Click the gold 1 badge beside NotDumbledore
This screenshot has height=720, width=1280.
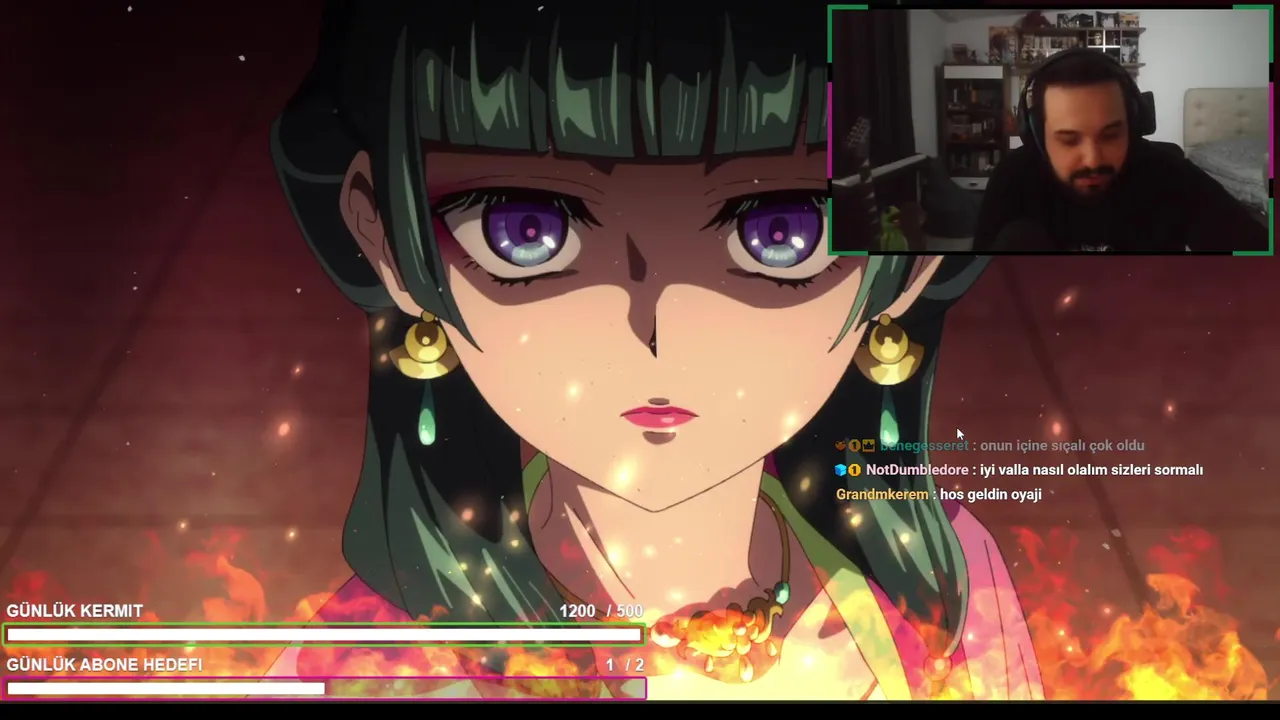pyautogui.click(x=855, y=470)
